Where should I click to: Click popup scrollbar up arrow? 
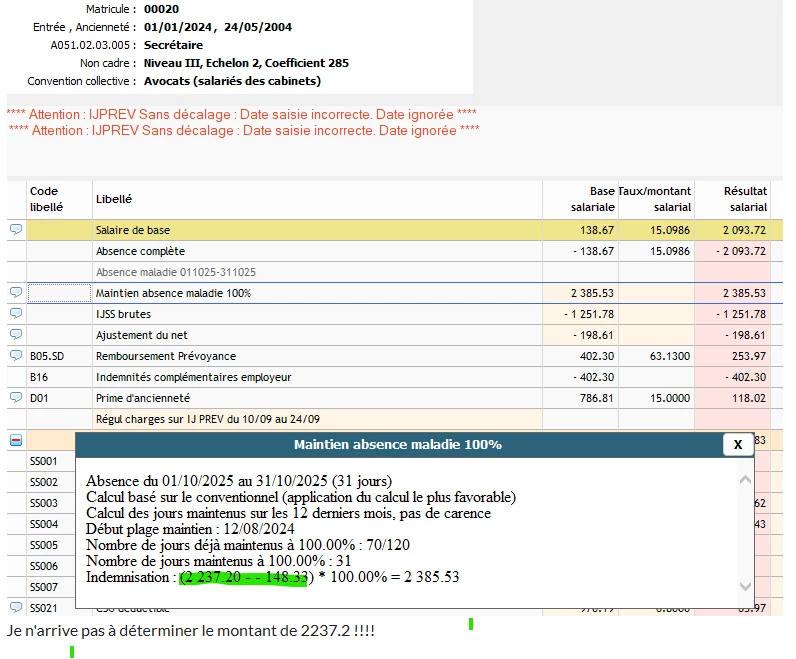[x=745, y=480]
